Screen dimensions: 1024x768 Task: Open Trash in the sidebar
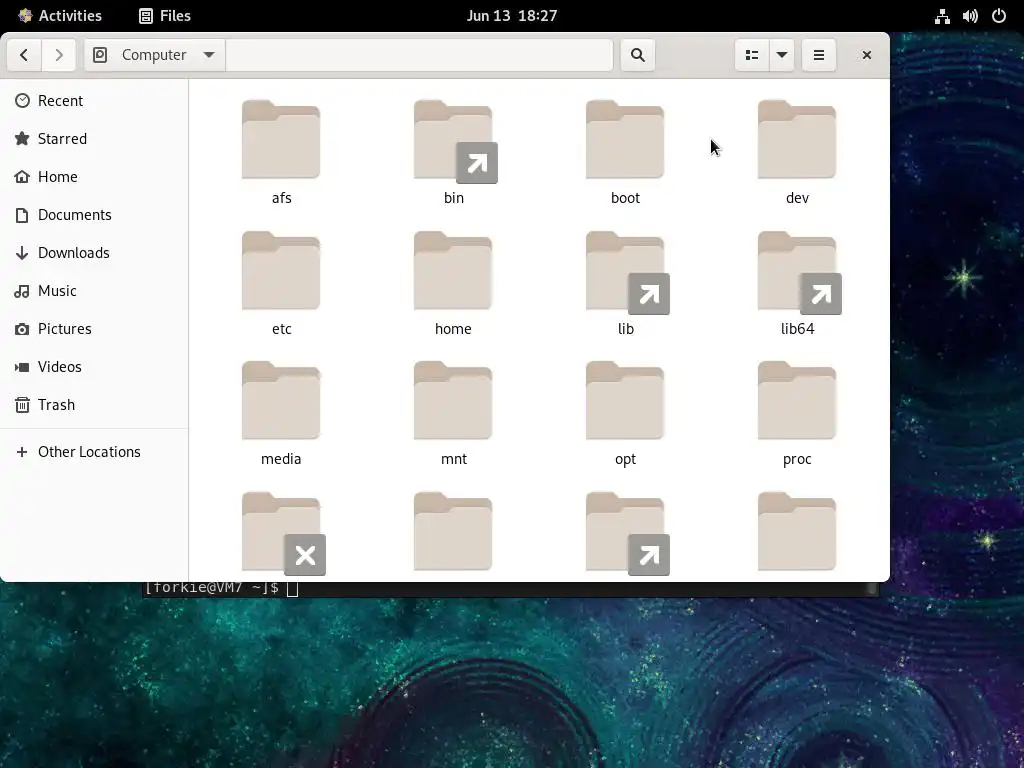click(x=94, y=404)
